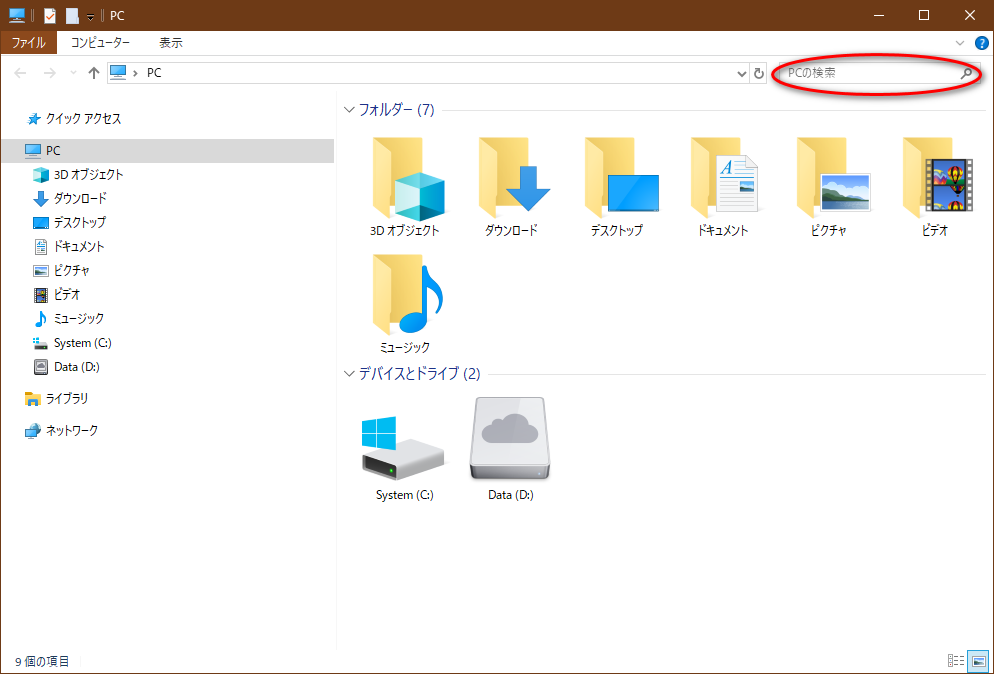Open the address bar history dropdown
This screenshot has width=994, height=674.
tap(741, 73)
